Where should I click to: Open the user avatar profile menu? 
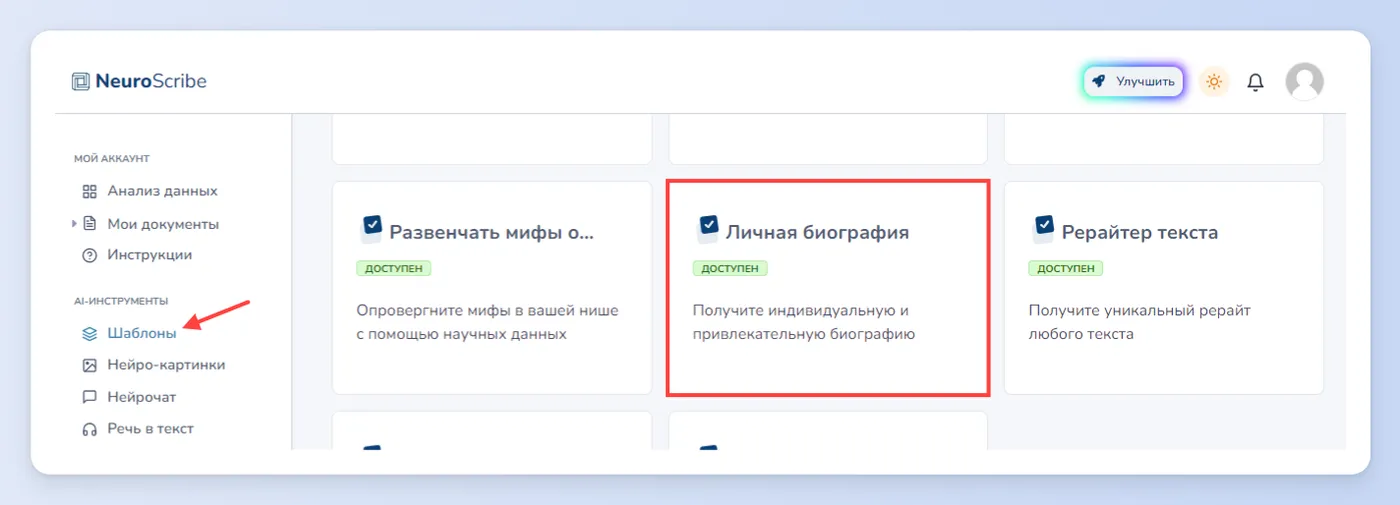point(1304,81)
